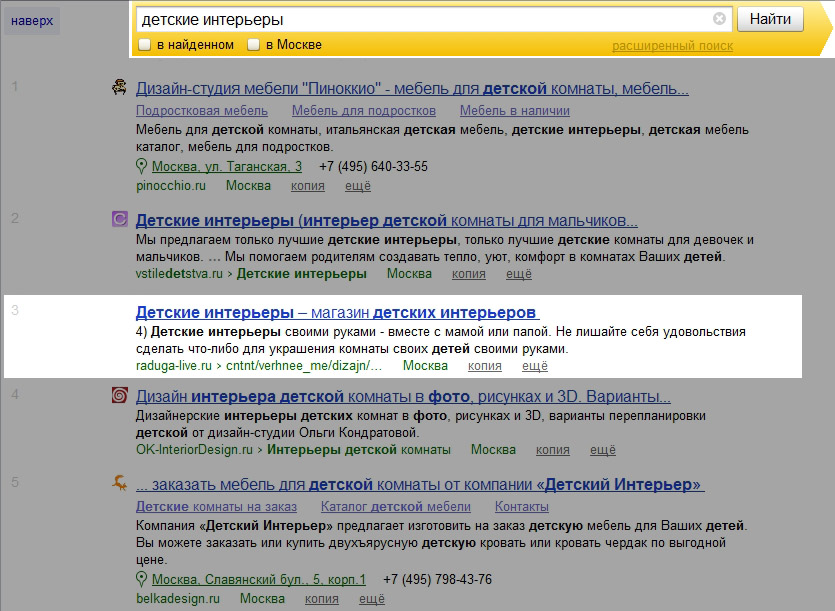
Task: Click 'Москва' region label of belkadesign.ru result
Action: (262, 599)
